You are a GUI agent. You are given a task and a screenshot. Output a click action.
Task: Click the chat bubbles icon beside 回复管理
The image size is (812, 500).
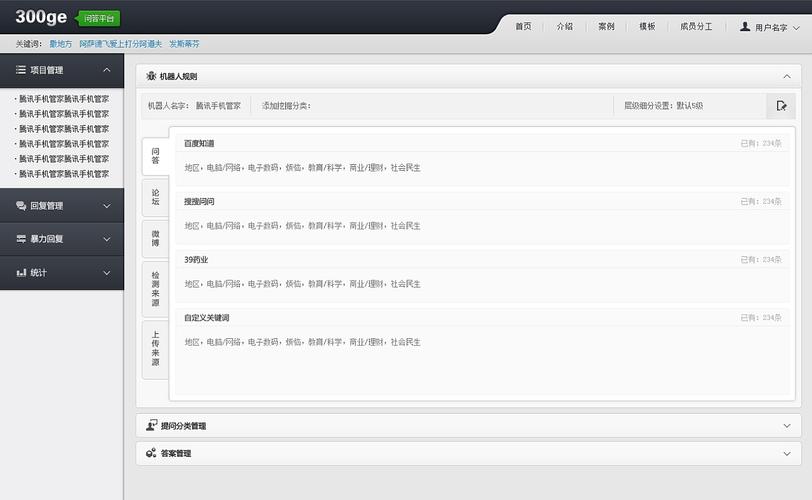pos(21,205)
